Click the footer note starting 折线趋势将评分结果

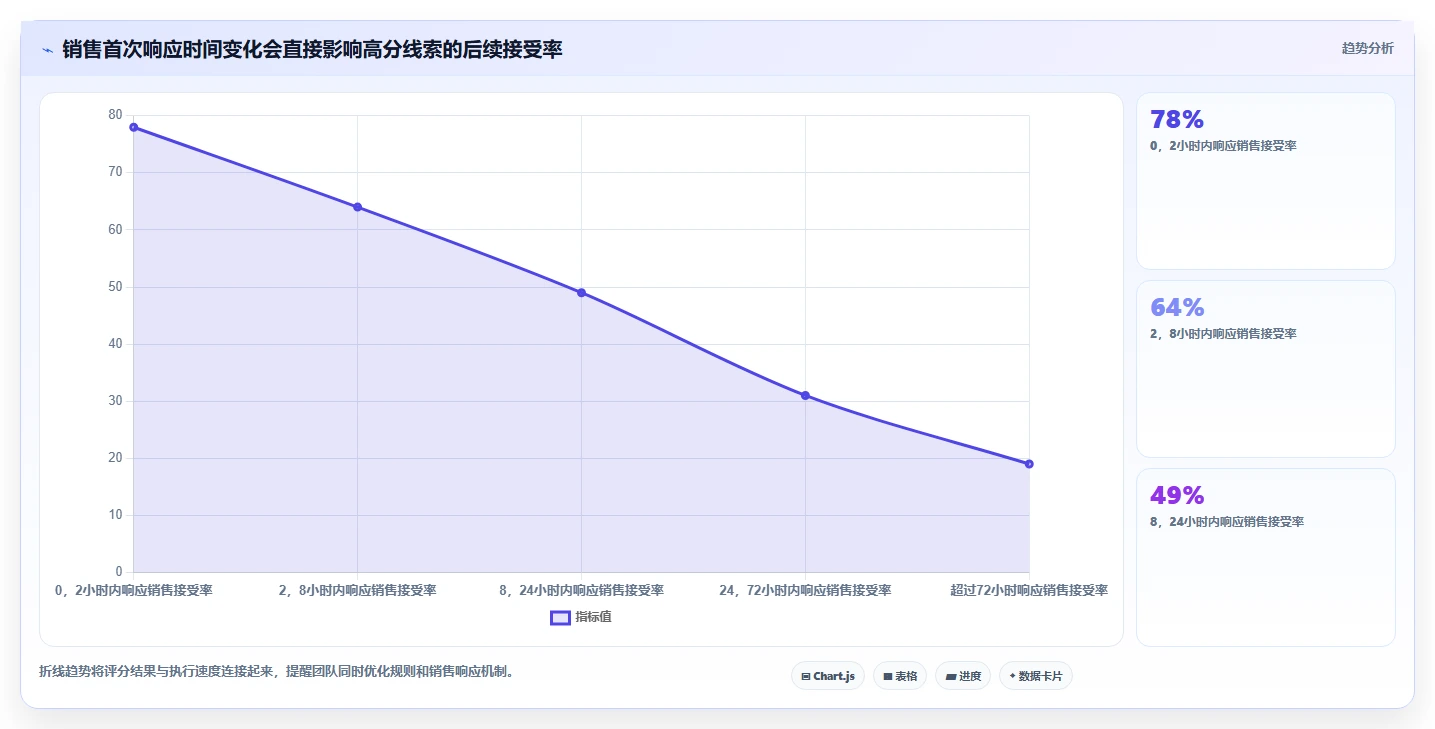279,672
